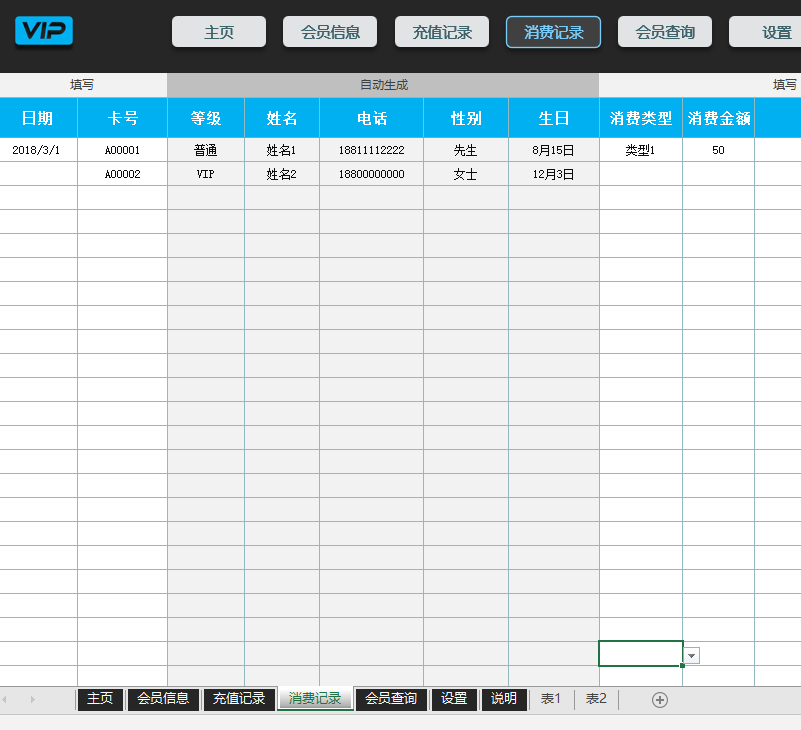Click the right sheet navigation arrow
Image resolution: width=801 pixels, height=730 pixels.
[34, 700]
